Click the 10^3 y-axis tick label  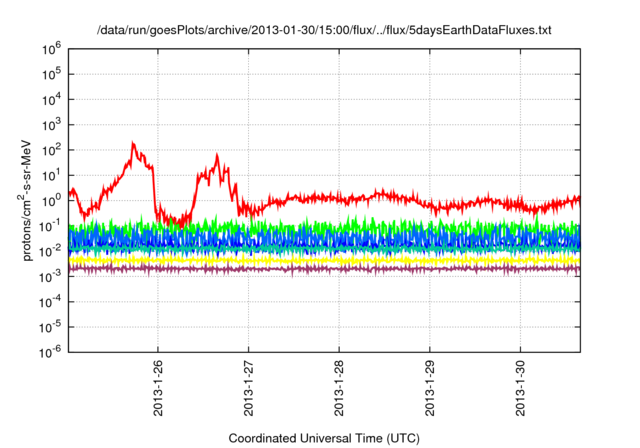pos(51,125)
